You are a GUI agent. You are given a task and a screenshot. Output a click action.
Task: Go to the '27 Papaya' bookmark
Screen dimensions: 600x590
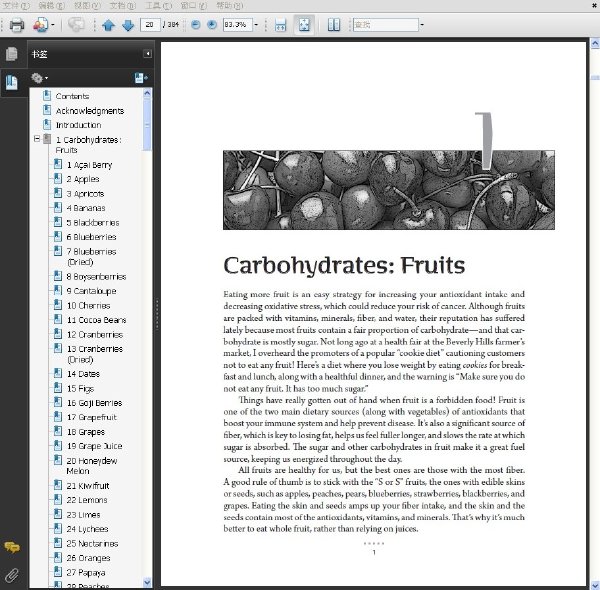point(86,572)
